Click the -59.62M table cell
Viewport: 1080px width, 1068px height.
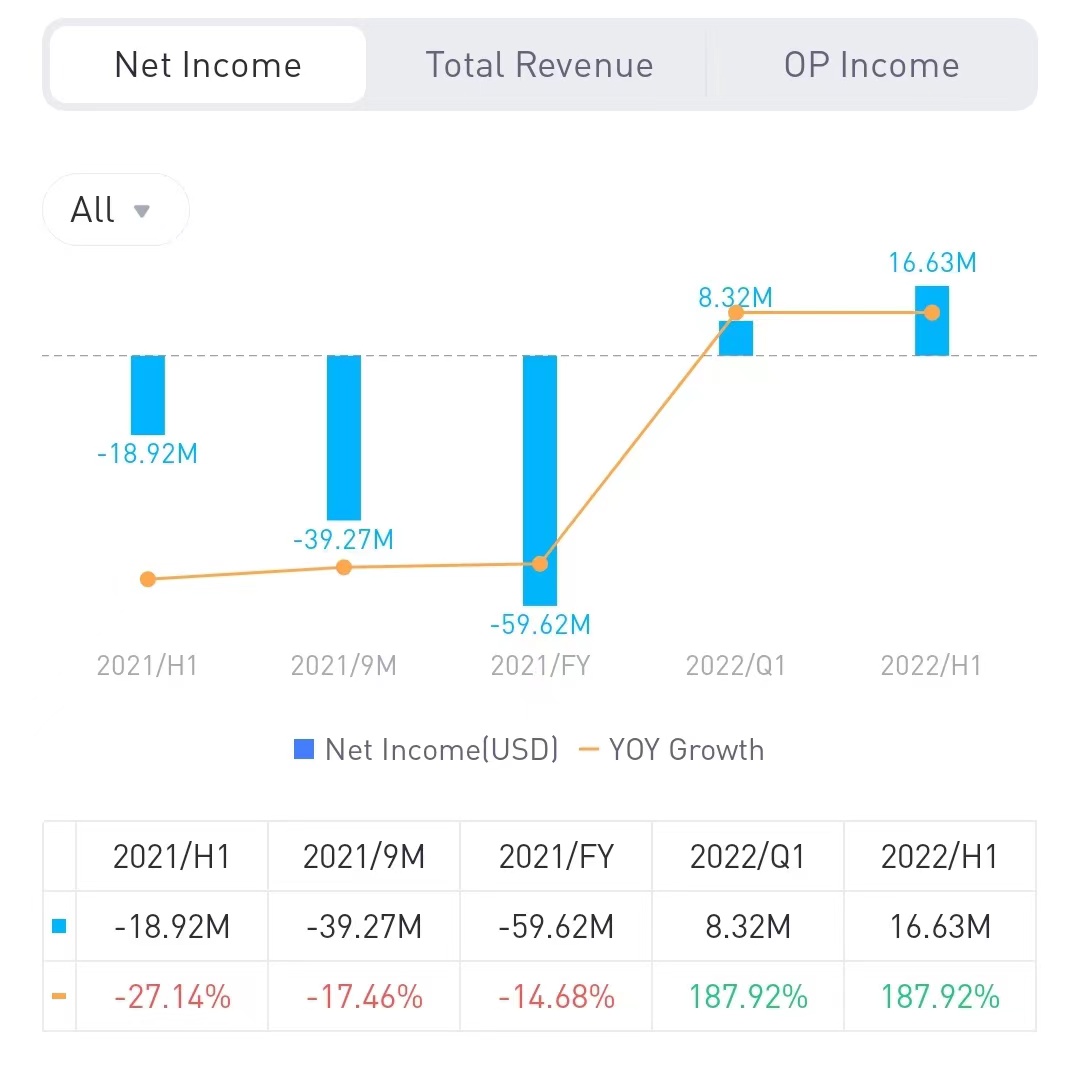point(556,926)
